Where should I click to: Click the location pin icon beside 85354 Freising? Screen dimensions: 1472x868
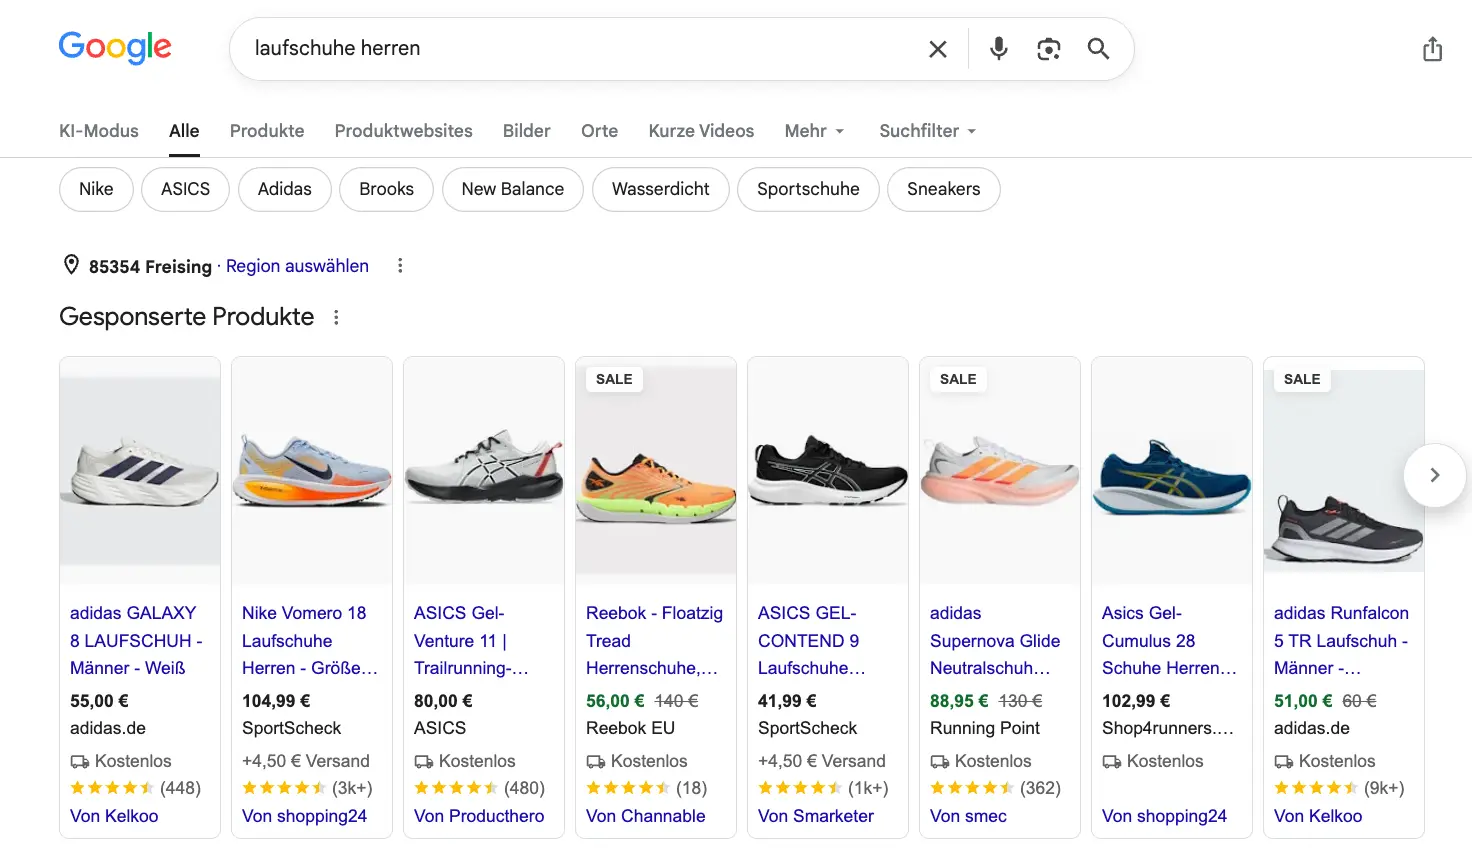tap(71, 265)
